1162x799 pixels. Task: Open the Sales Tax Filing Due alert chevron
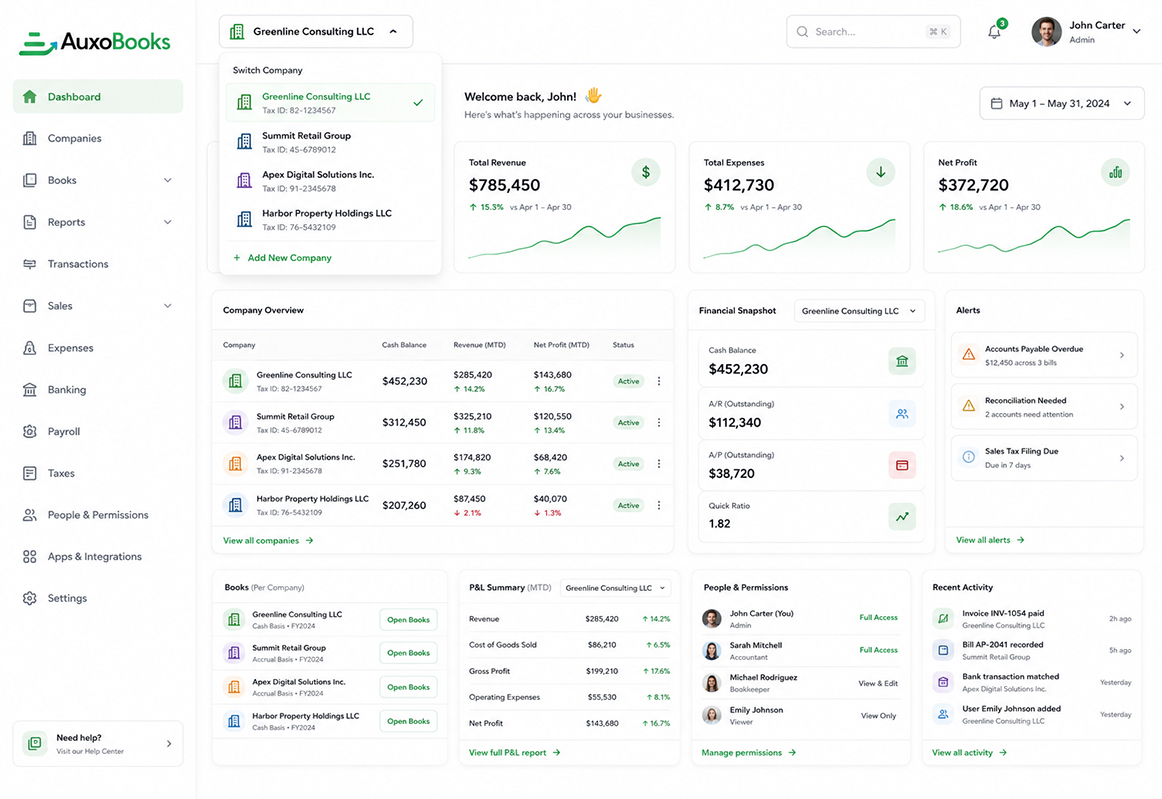tap(1122, 458)
